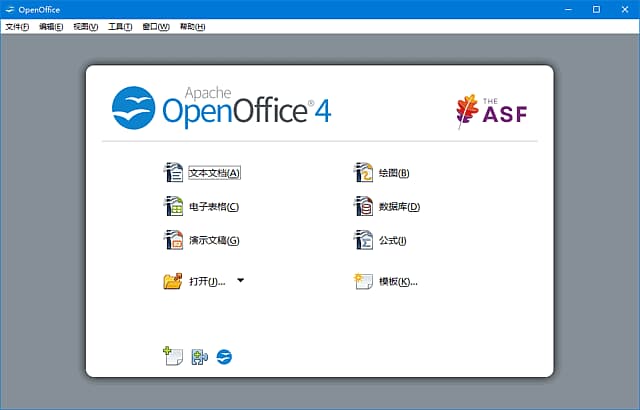Click the 演示文稿 presentation icon

173,240
